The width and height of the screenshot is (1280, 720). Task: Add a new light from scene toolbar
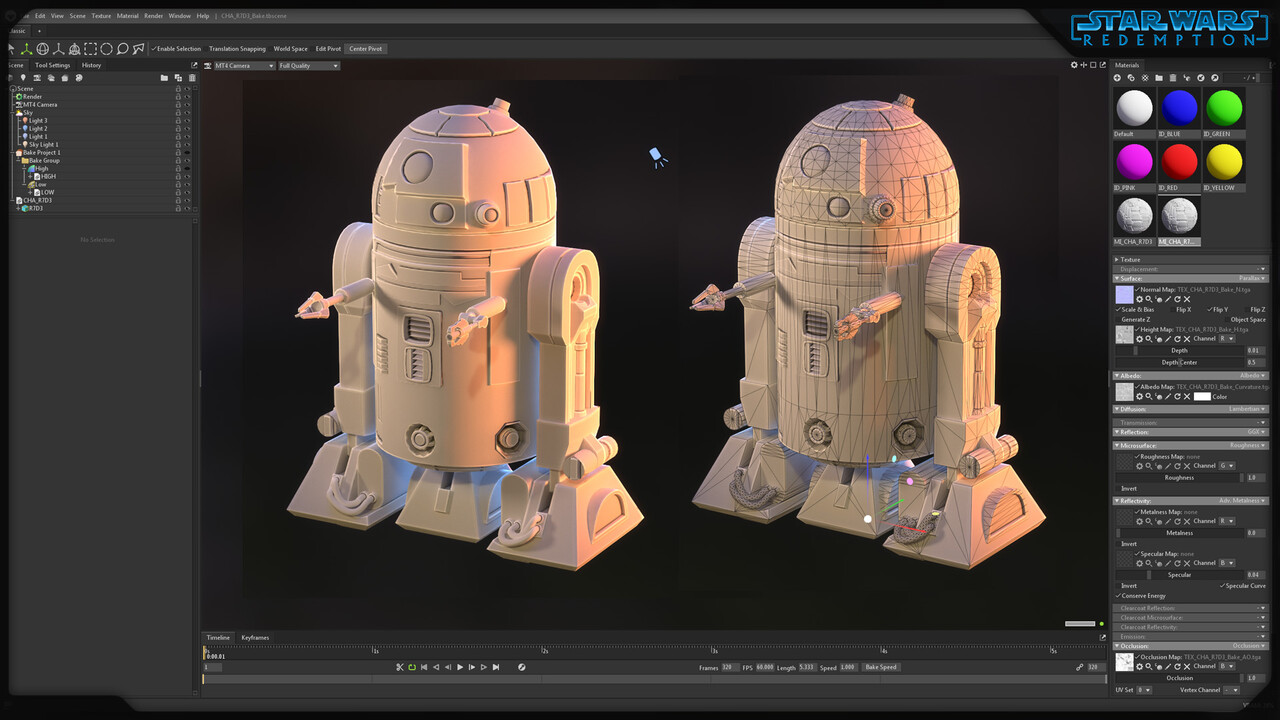pos(23,77)
